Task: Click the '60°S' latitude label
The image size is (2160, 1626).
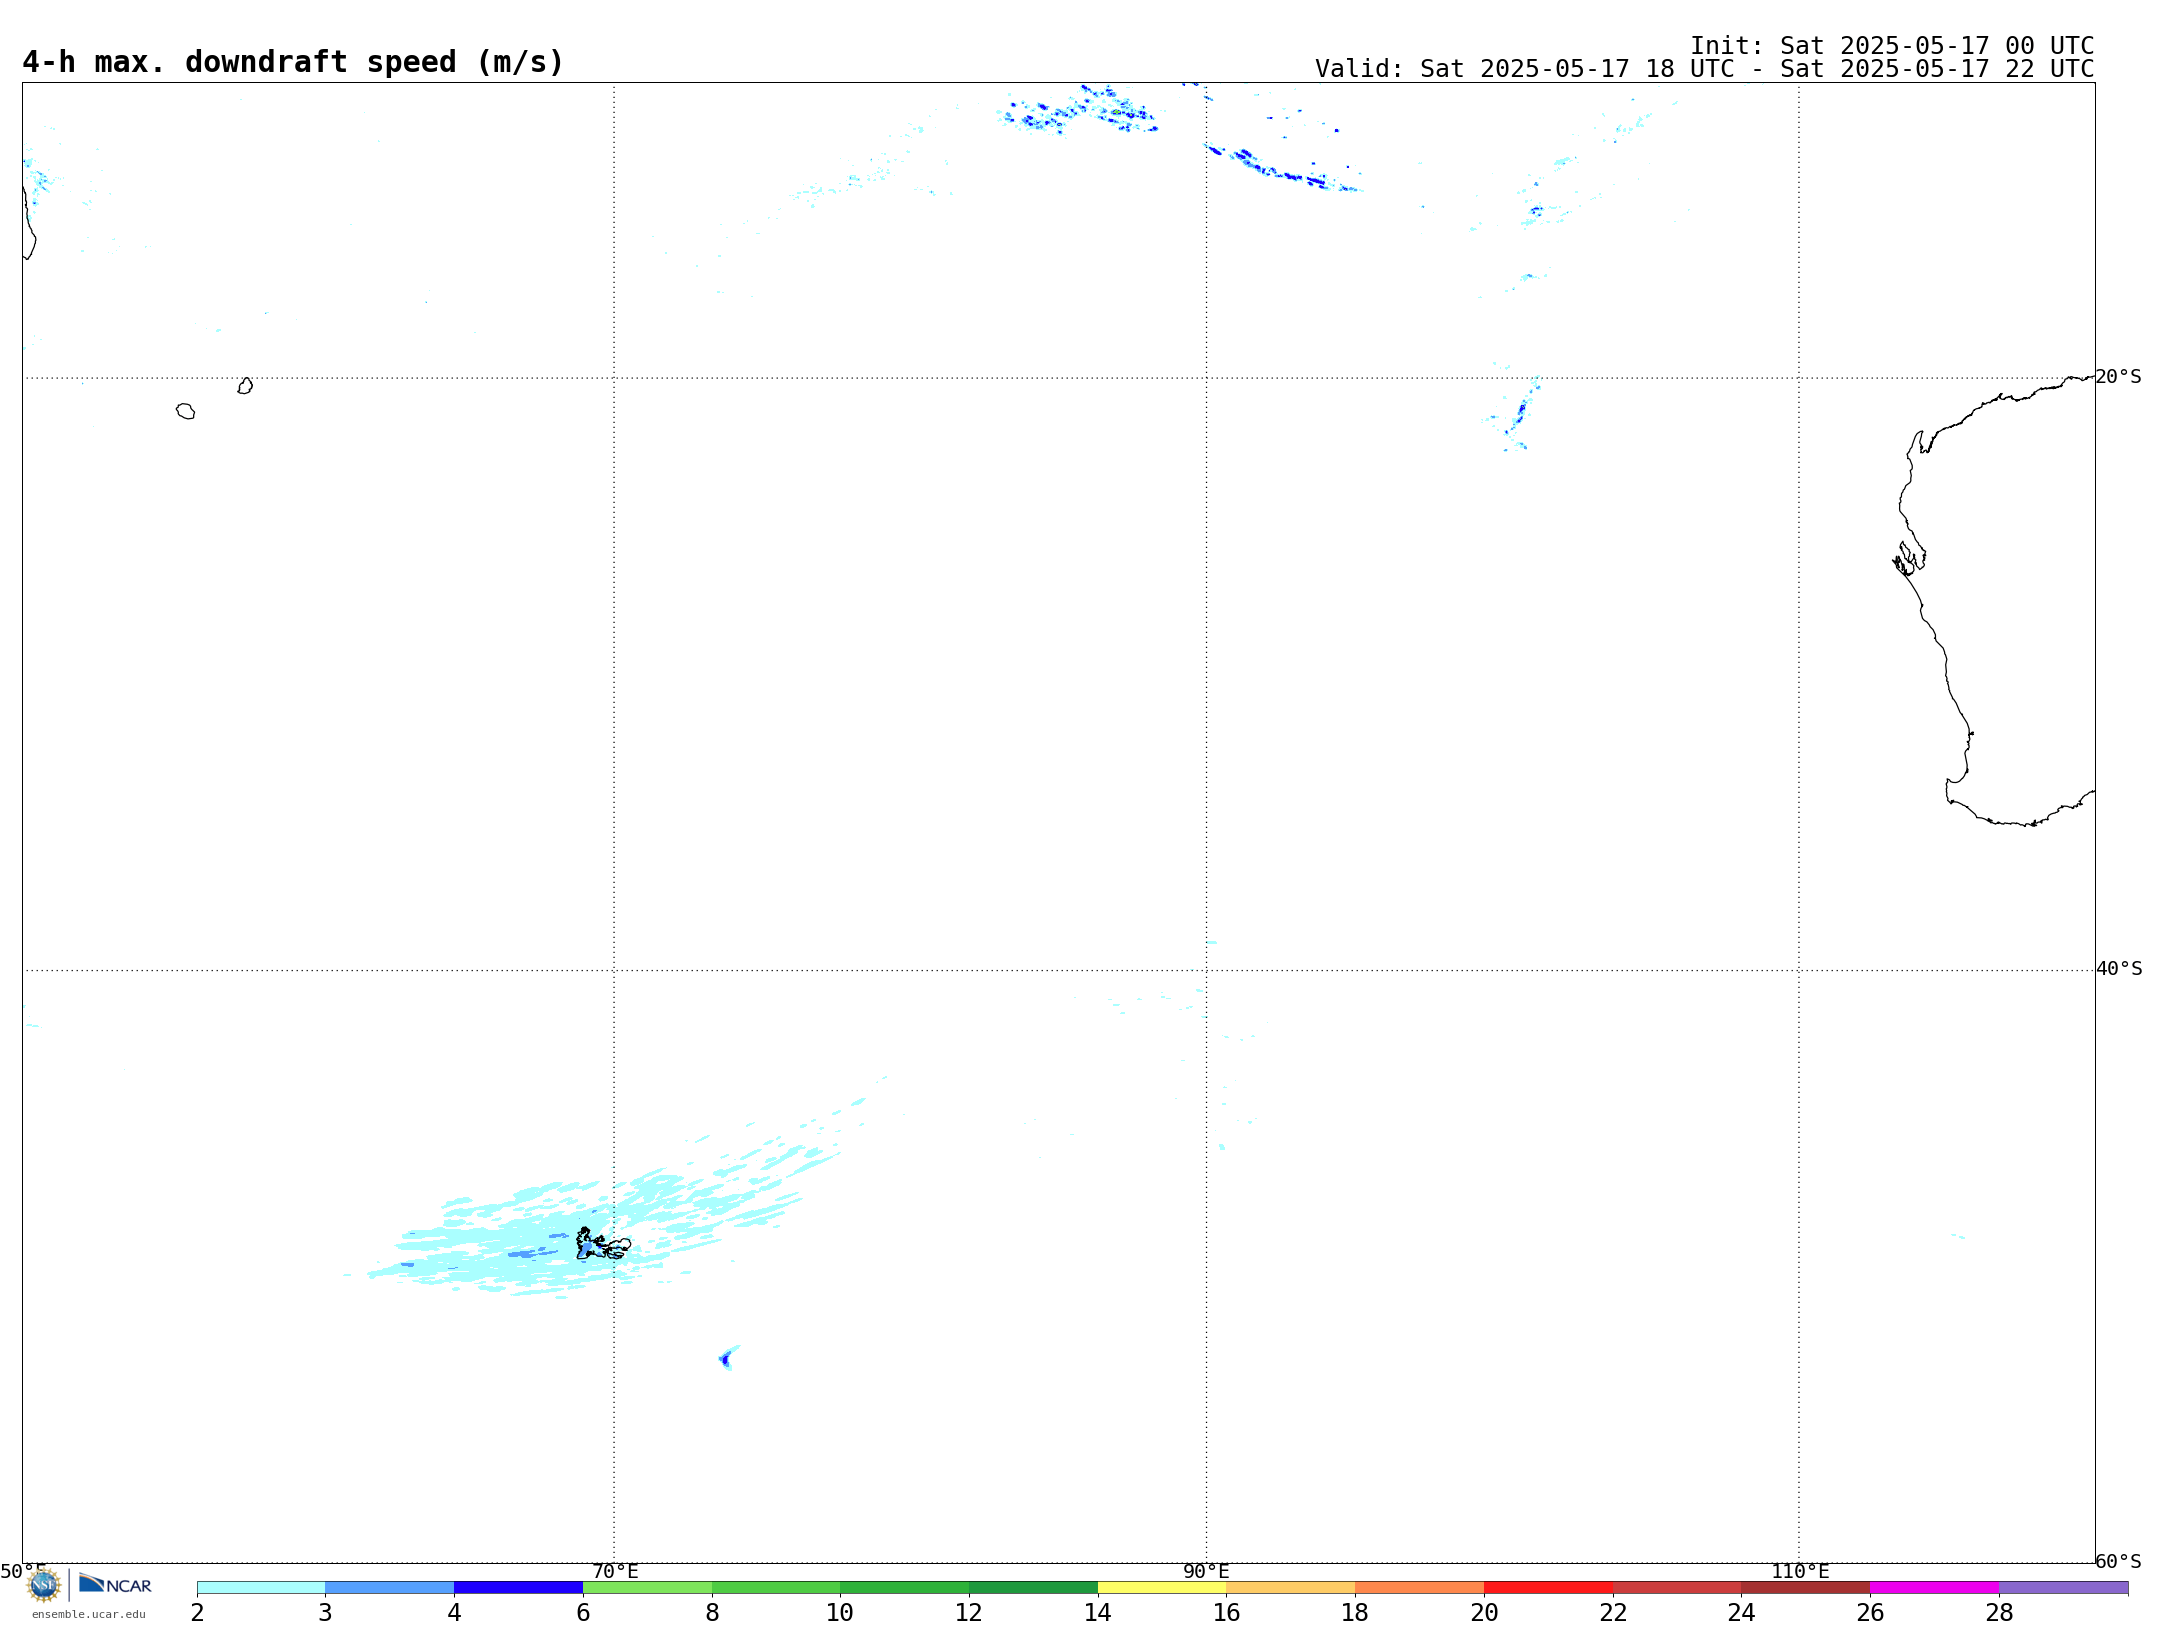Action: click(2118, 1561)
